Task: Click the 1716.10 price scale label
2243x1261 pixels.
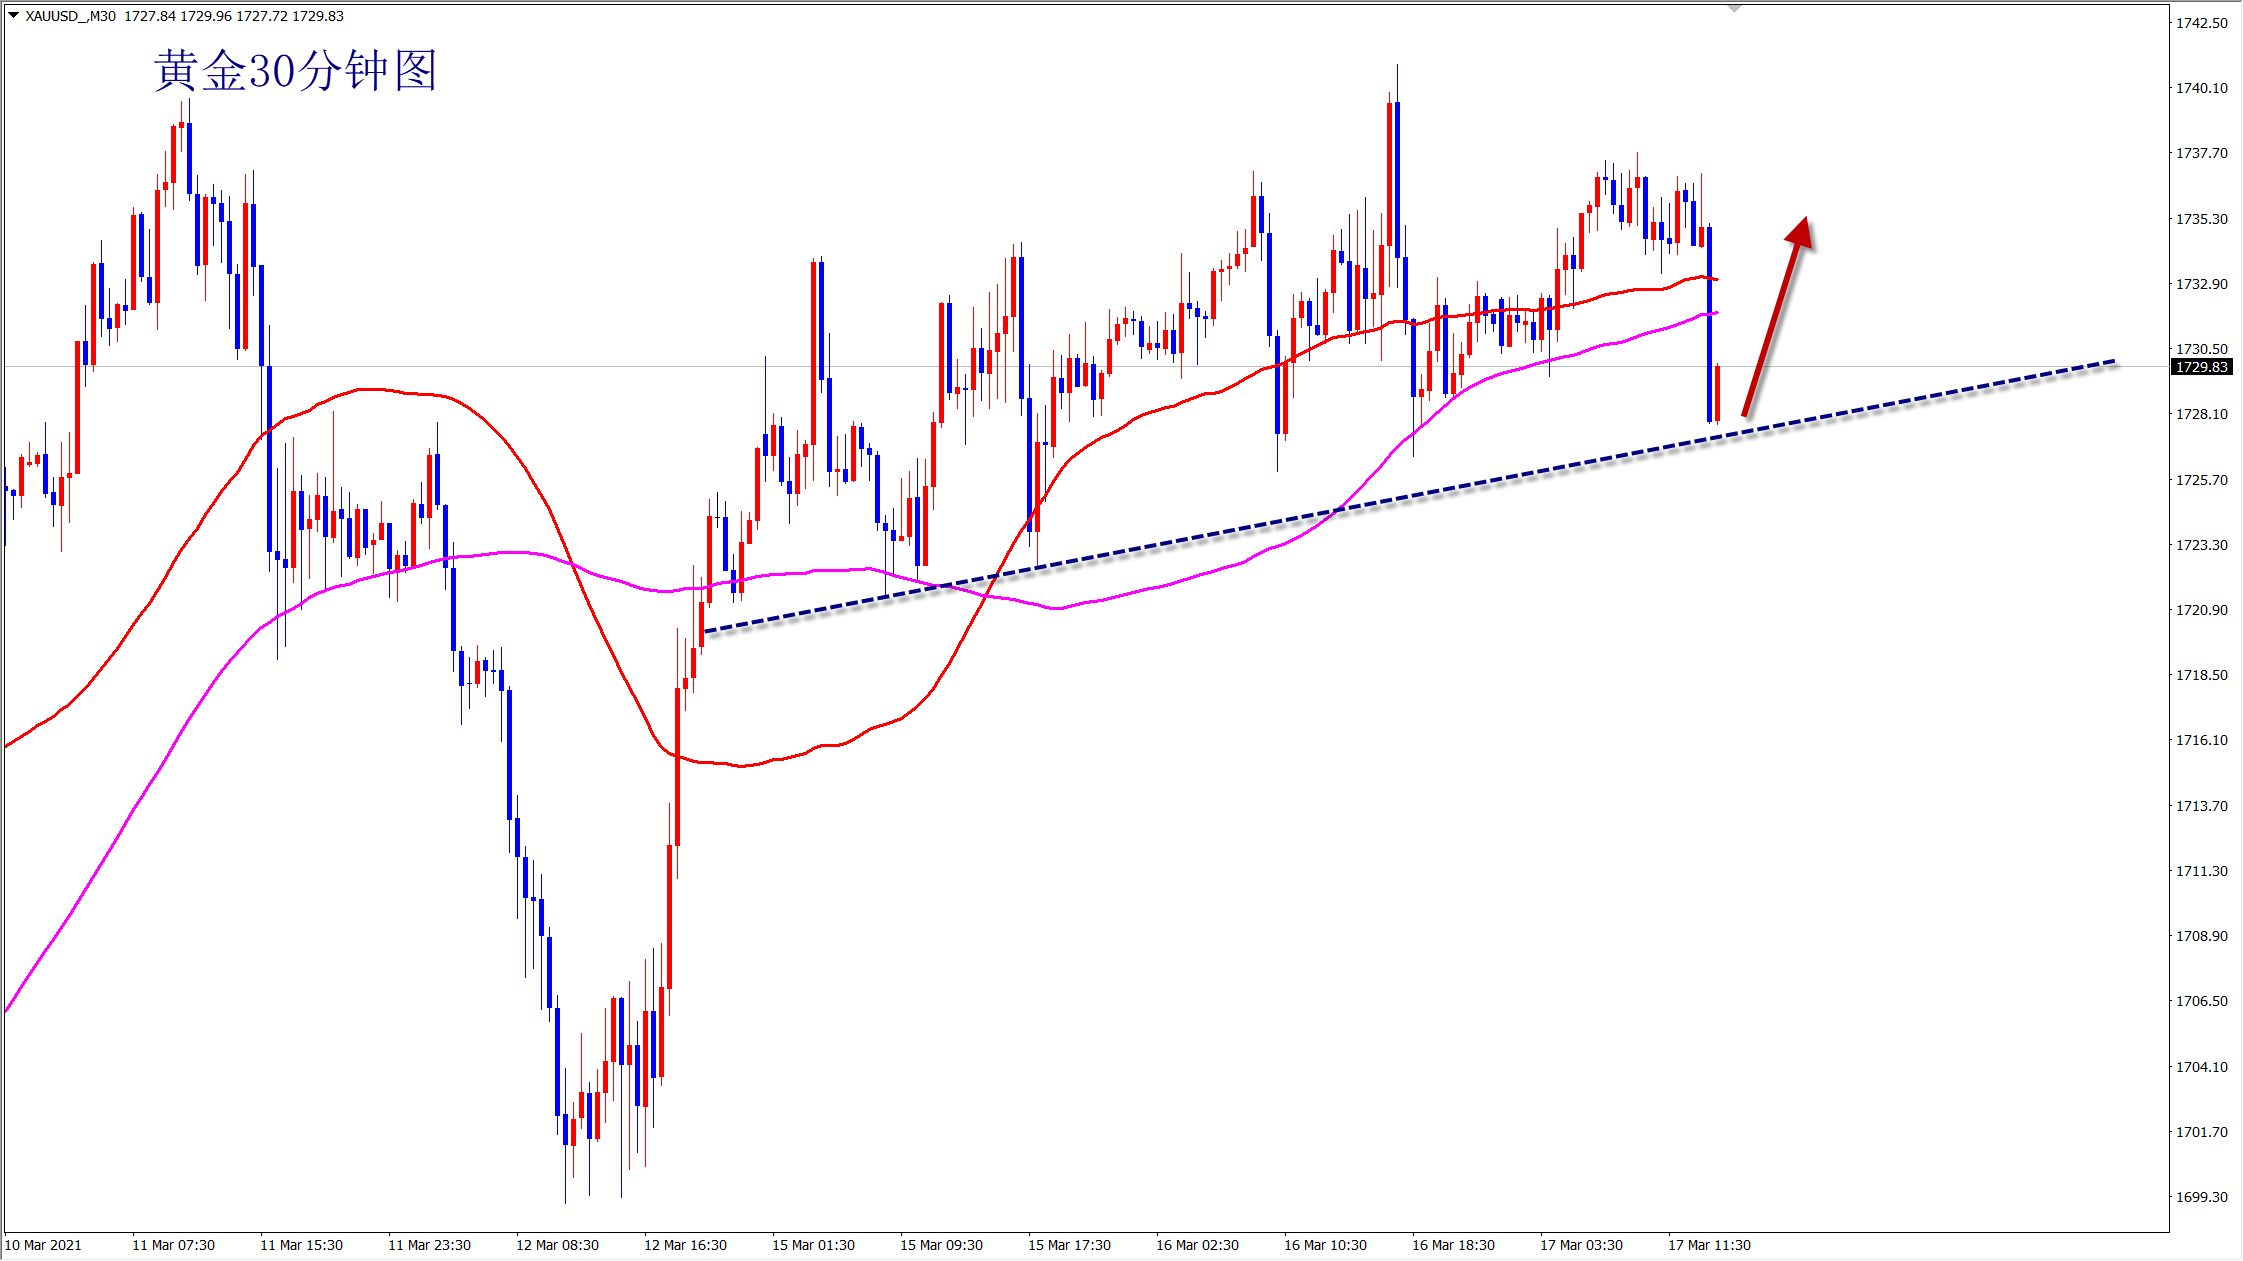Action: (2202, 740)
